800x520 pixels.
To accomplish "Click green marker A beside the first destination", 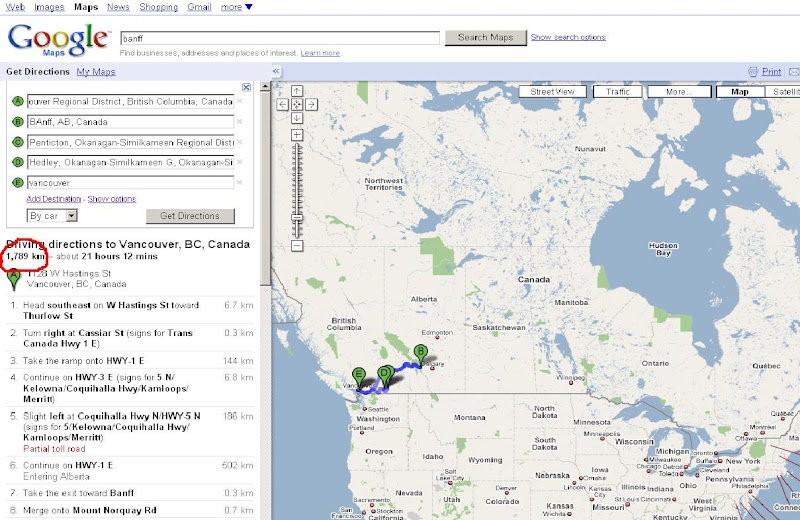I will click(18, 101).
